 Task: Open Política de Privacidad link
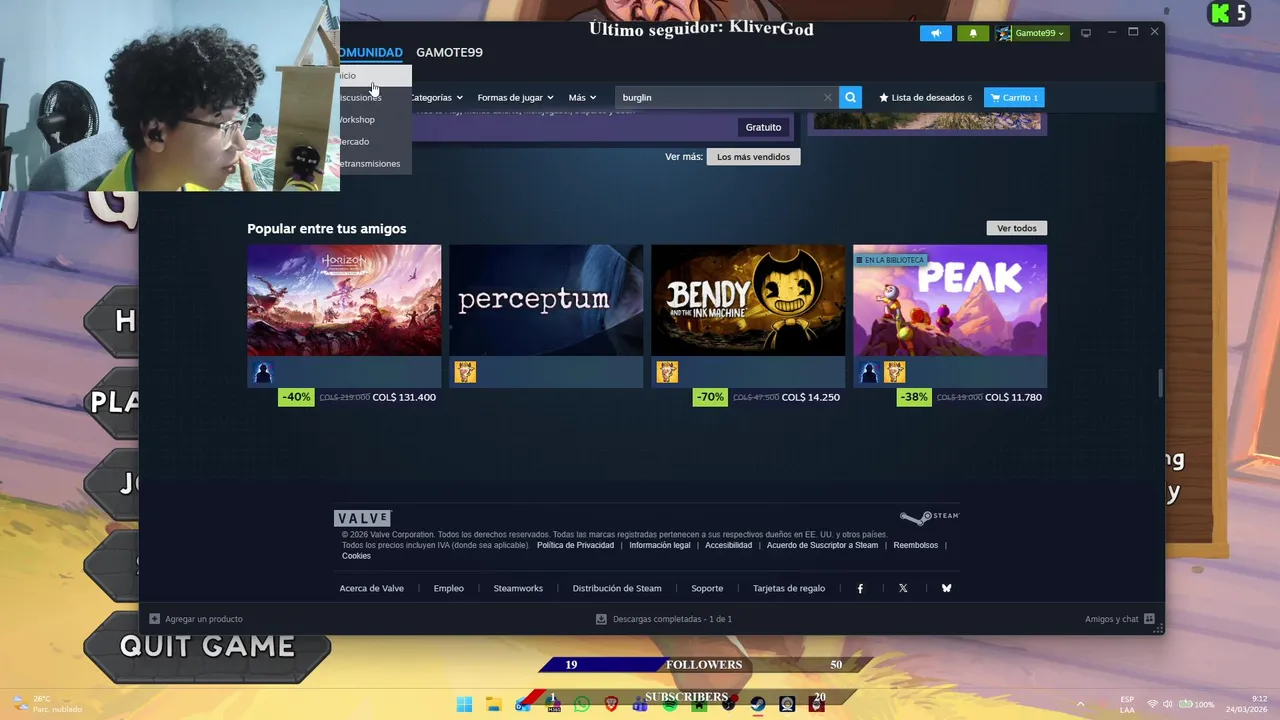(575, 545)
